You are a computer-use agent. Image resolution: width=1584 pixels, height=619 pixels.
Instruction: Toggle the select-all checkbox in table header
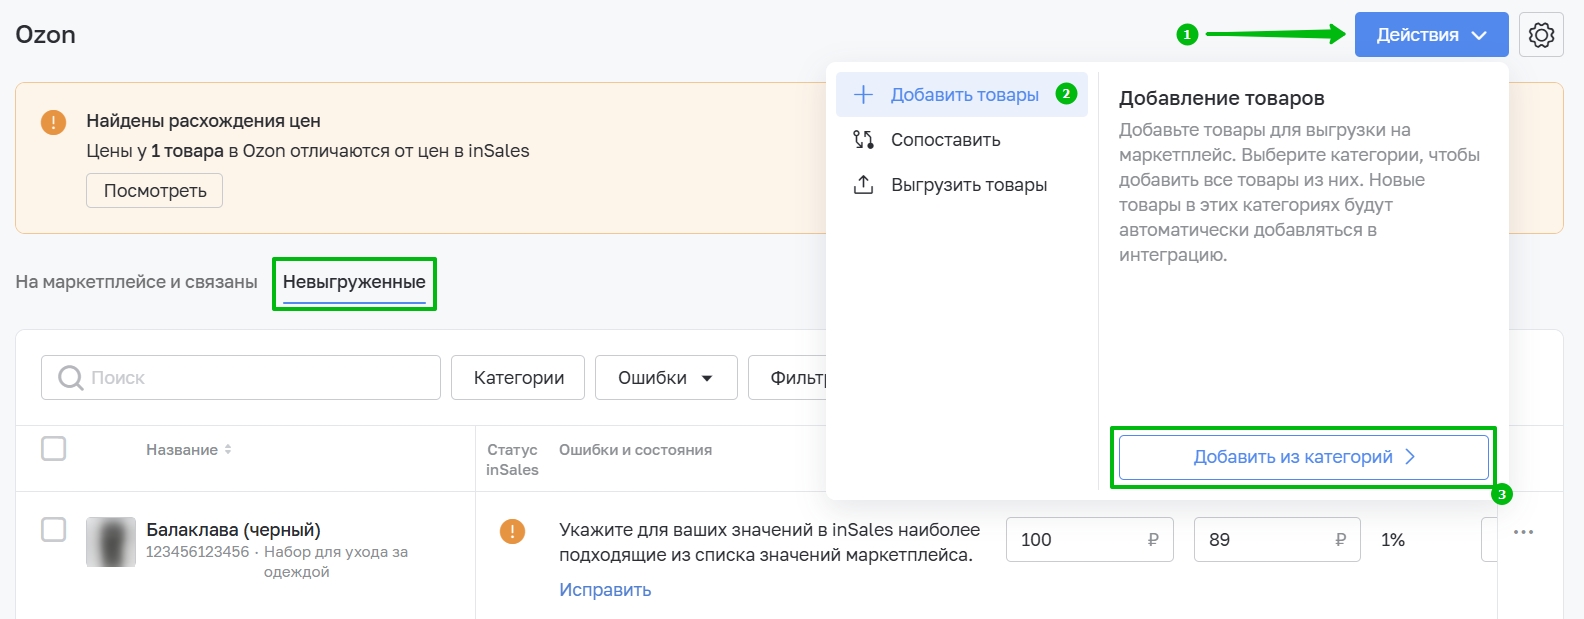54,449
